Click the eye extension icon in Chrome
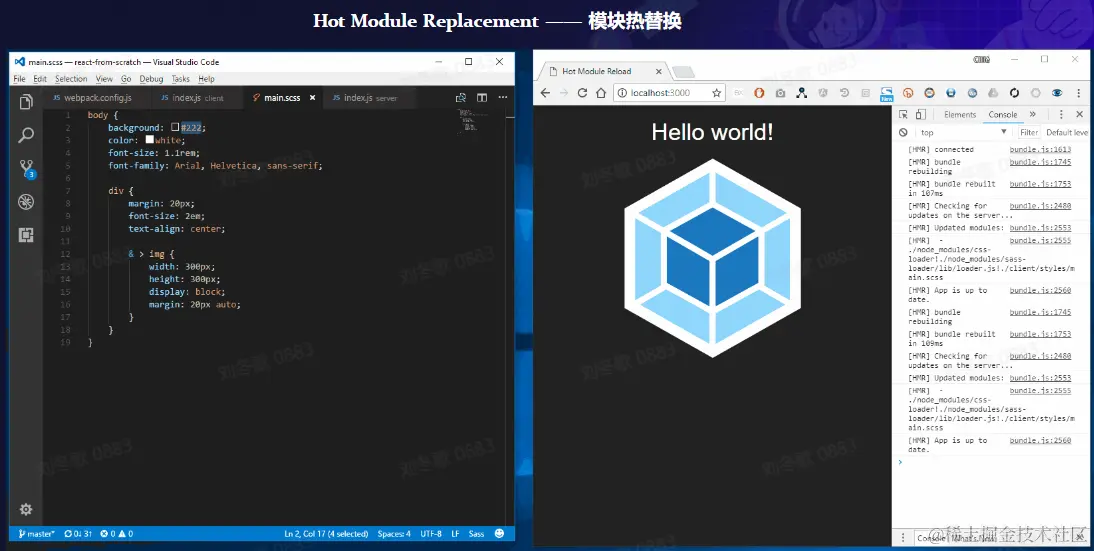The width and height of the screenshot is (1094, 551). click(x=1057, y=93)
